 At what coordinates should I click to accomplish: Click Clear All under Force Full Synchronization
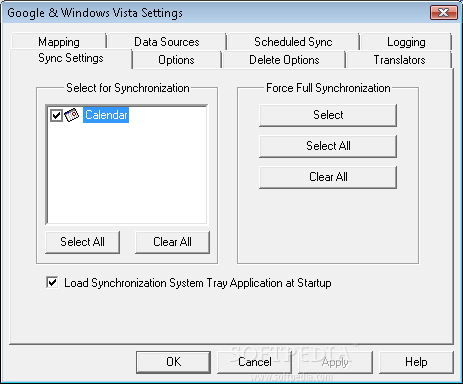tap(328, 177)
